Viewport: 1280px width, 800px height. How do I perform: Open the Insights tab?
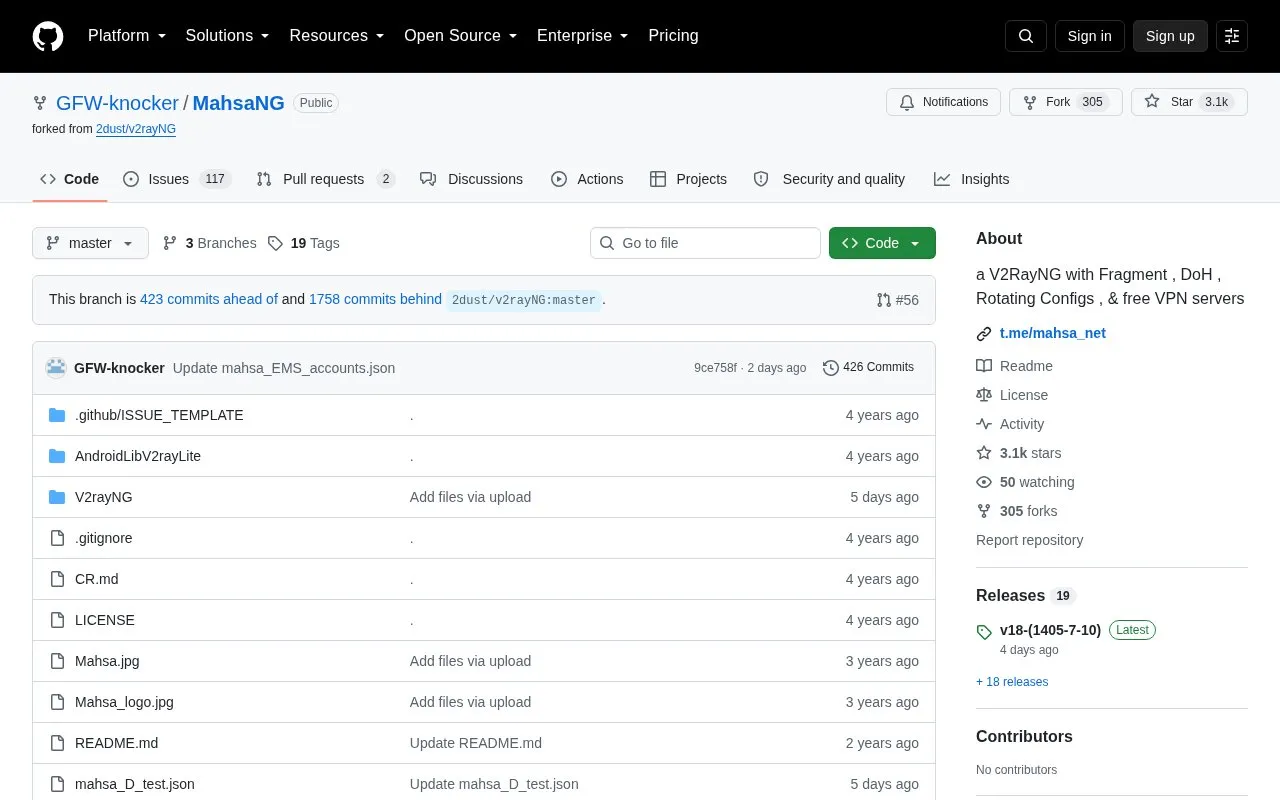pos(972,179)
